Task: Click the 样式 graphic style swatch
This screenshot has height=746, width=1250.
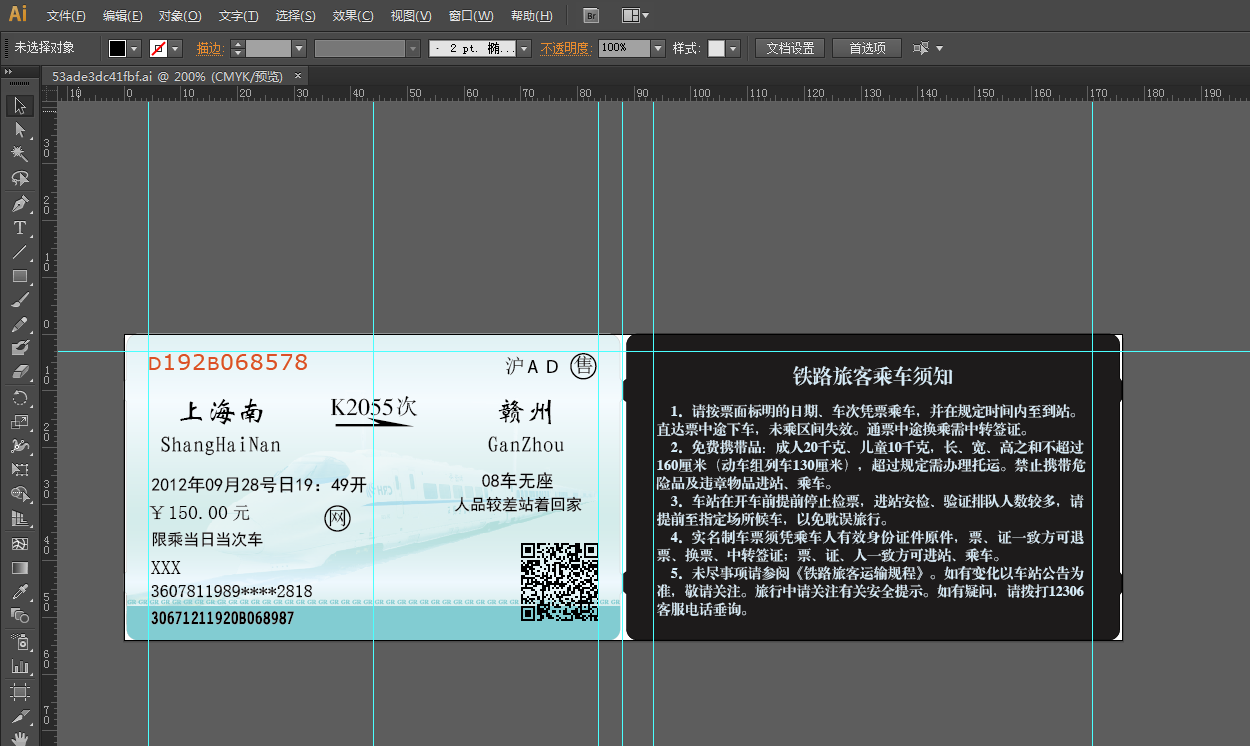Action: click(716, 48)
